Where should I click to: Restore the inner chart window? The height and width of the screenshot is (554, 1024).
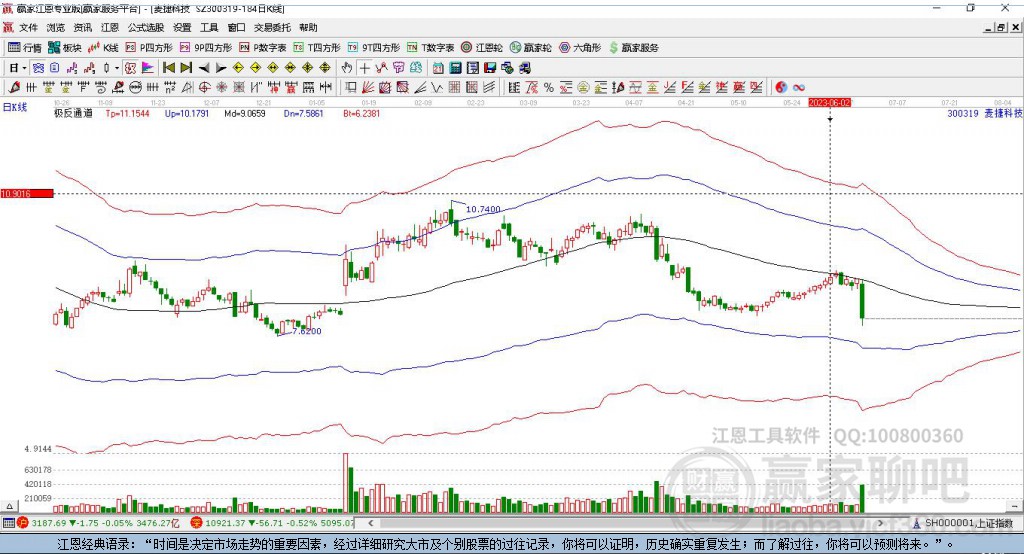(x=1002, y=27)
